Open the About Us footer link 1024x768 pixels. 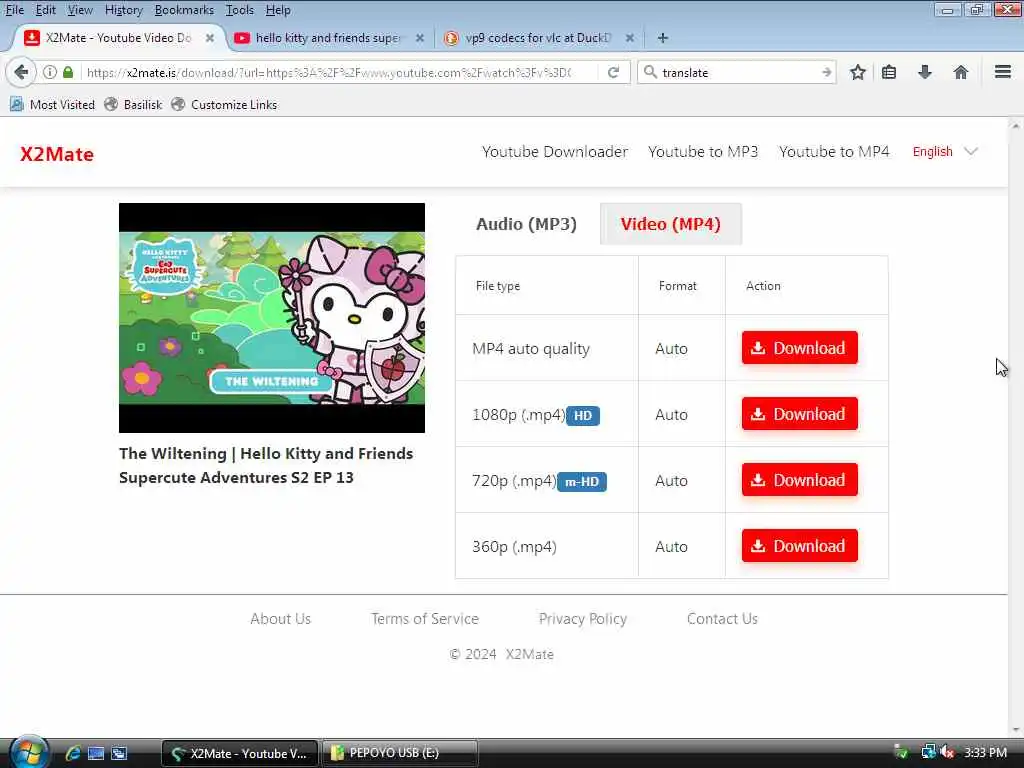[x=280, y=618]
